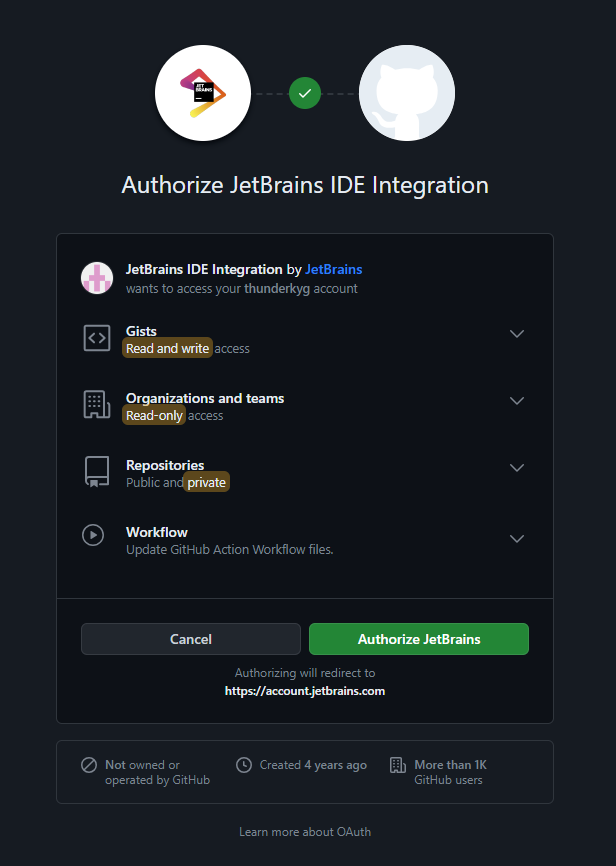616x866 pixels.
Task: Click 'Update GitHub Action Workflow files.' text
Action: coord(230,550)
